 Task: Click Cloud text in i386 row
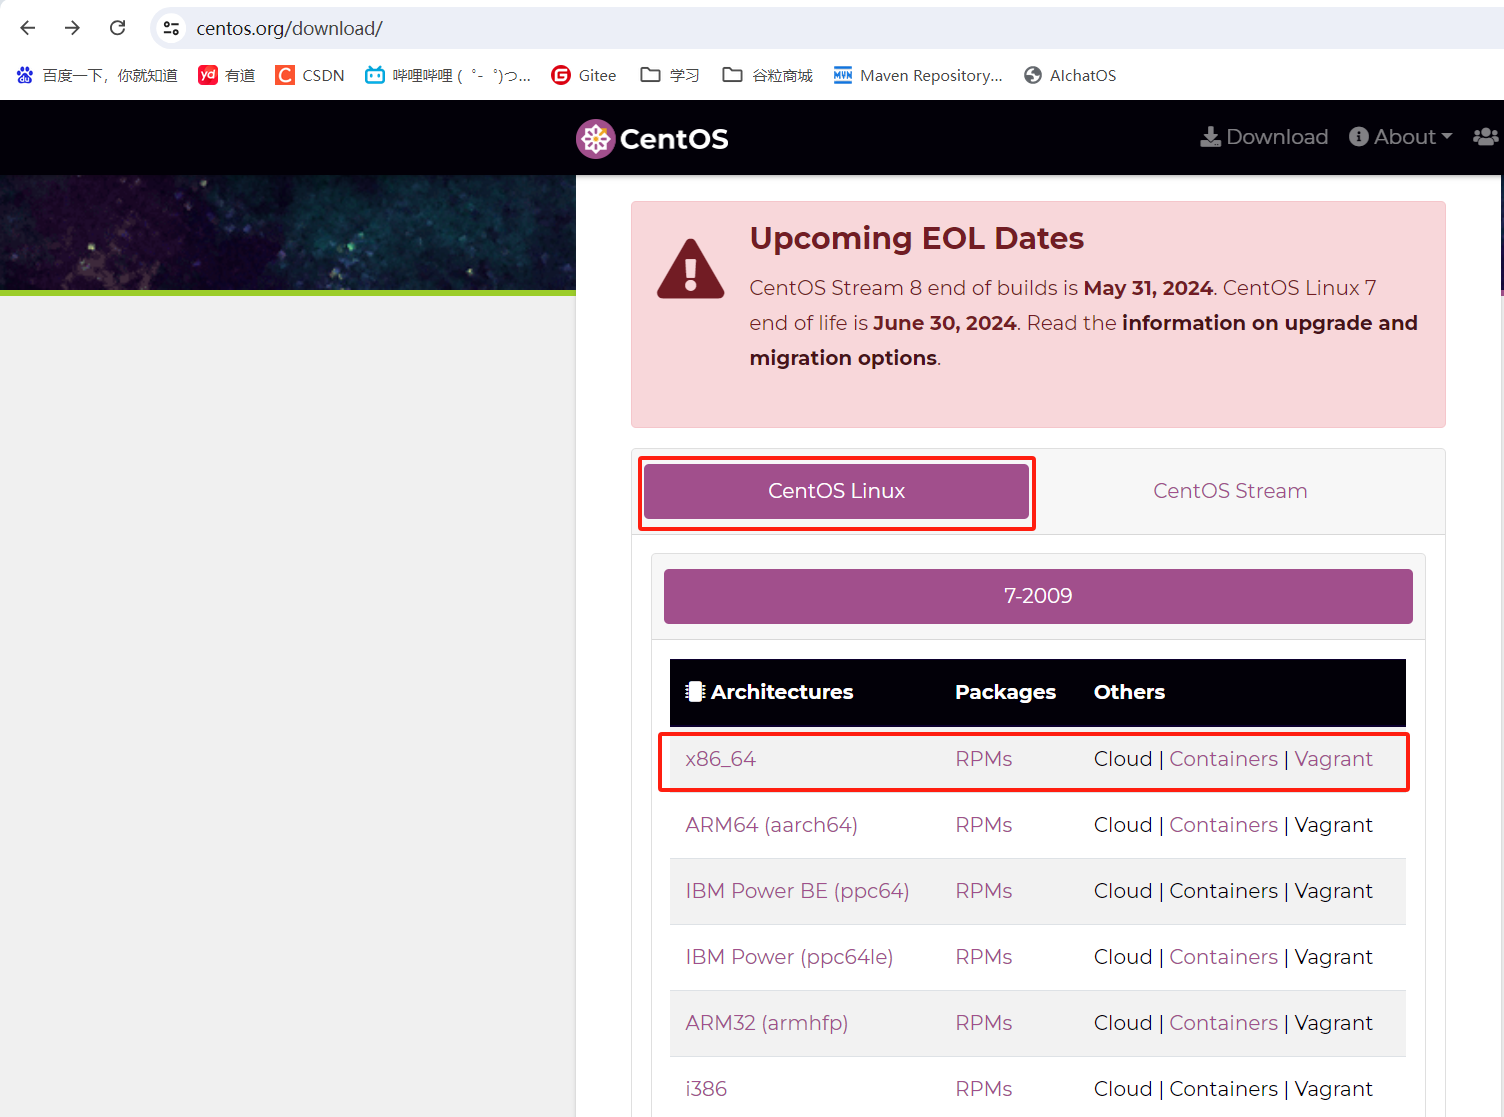[x=1123, y=1089]
